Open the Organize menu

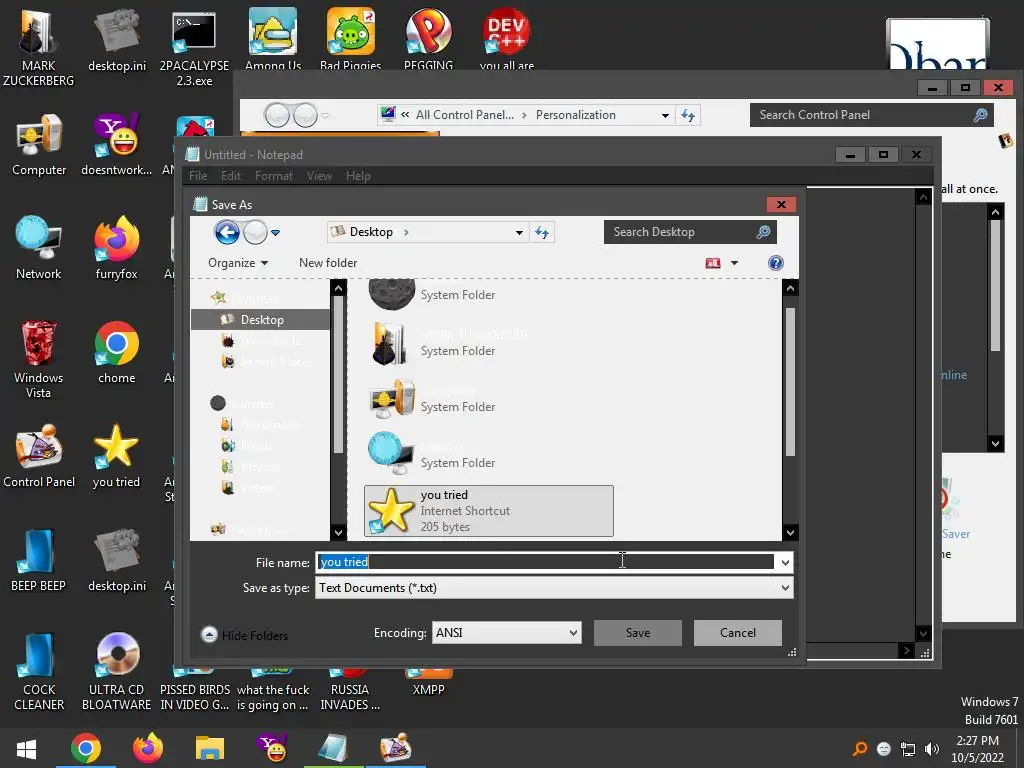pyautogui.click(x=238, y=263)
